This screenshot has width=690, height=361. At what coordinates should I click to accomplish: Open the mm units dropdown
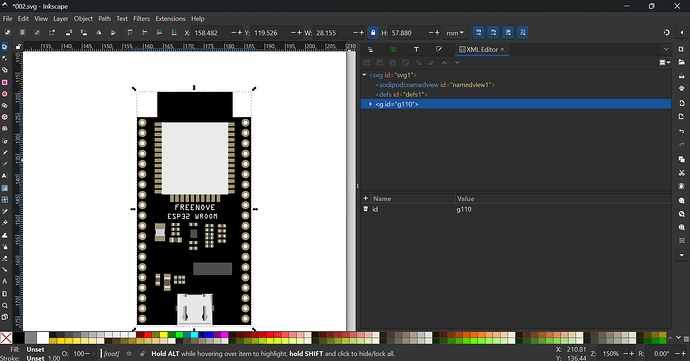coord(455,33)
